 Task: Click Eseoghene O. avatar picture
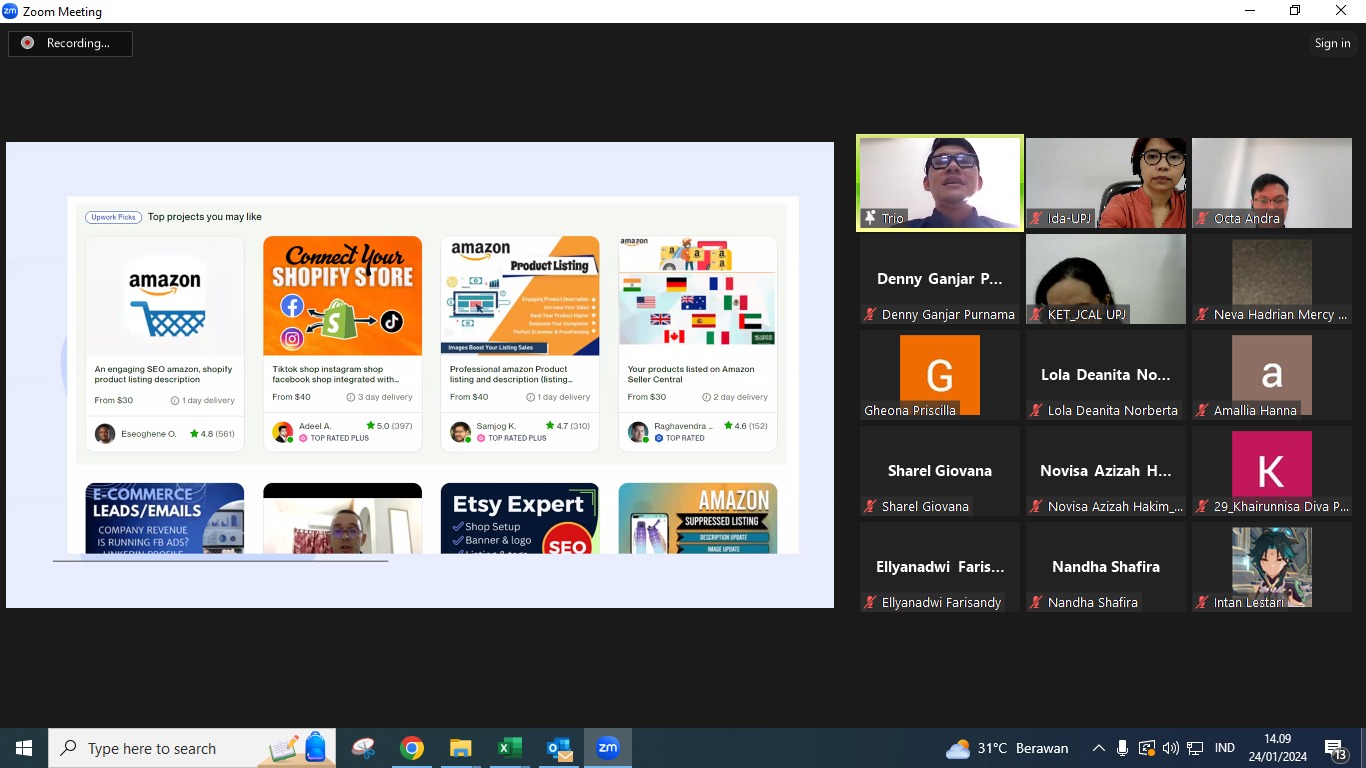[105, 433]
